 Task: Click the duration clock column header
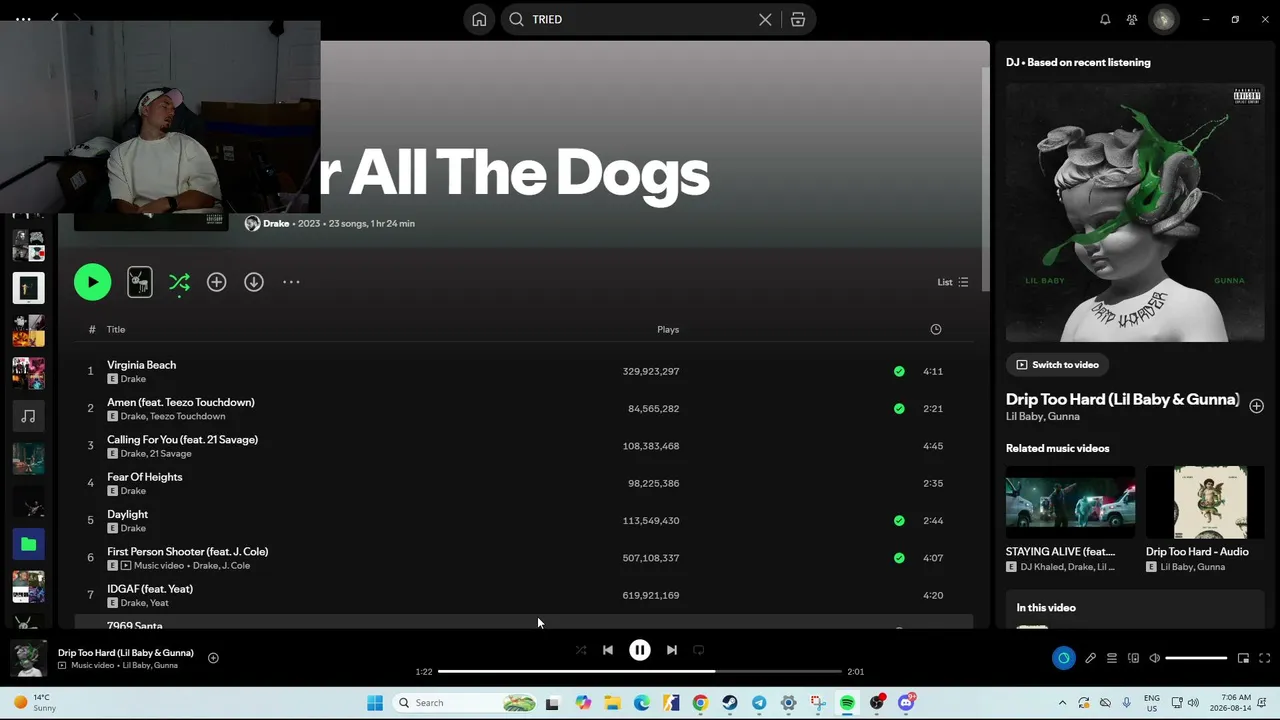point(936,329)
